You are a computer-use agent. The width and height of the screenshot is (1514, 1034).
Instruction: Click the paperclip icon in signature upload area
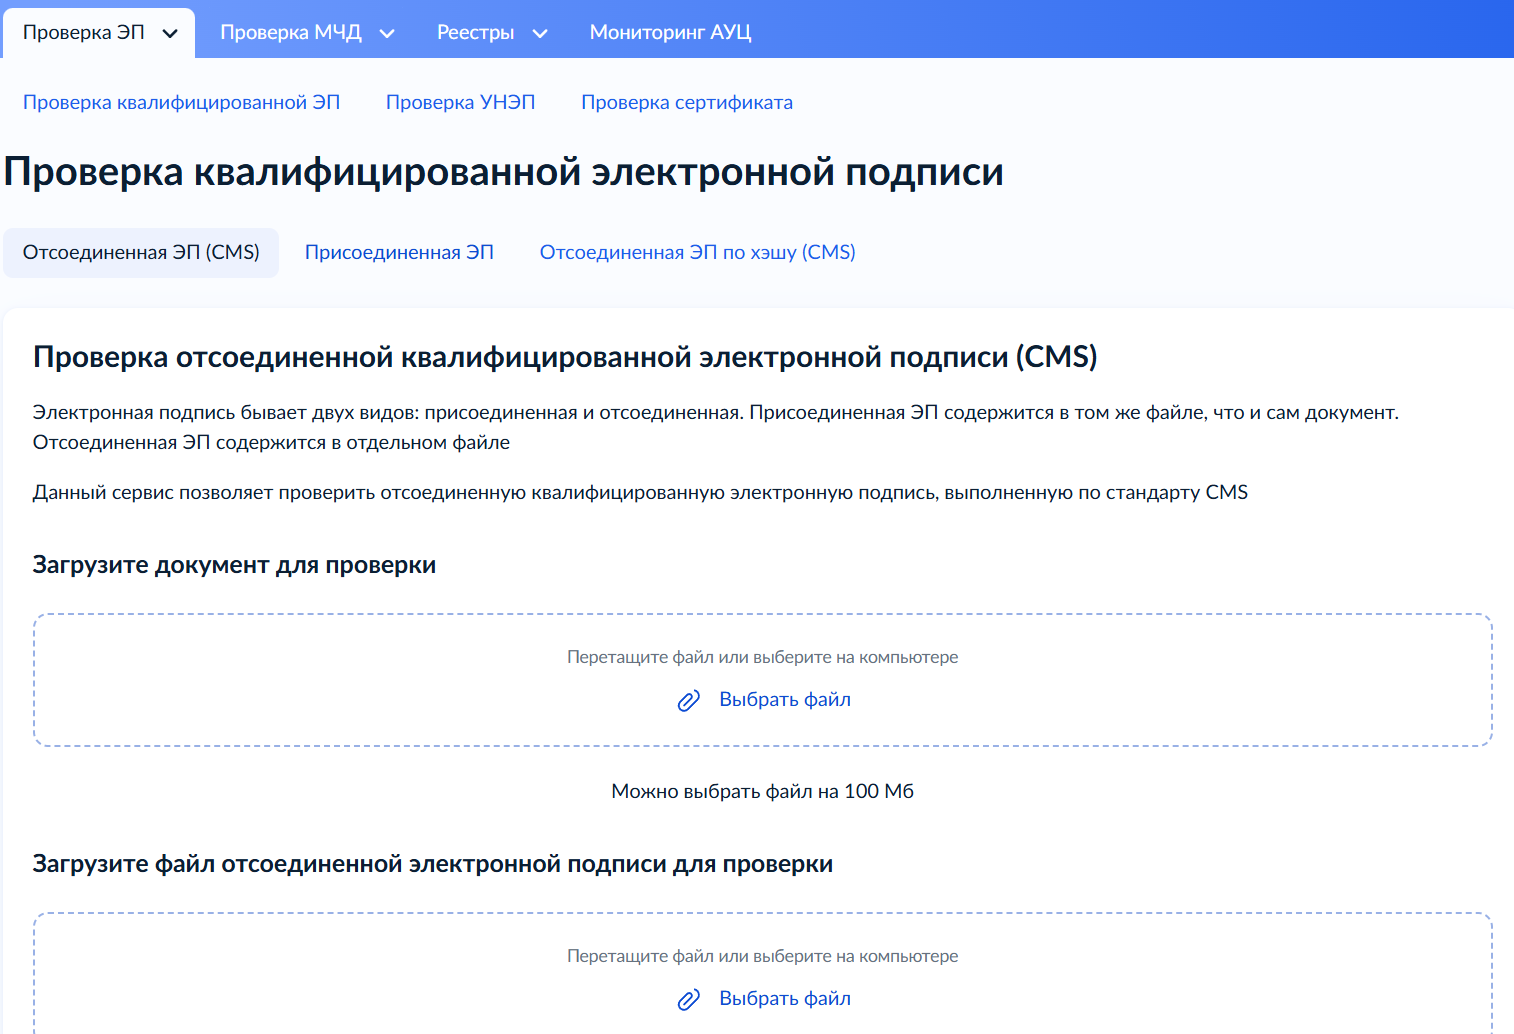pyautogui.click(x=687, y=999)
